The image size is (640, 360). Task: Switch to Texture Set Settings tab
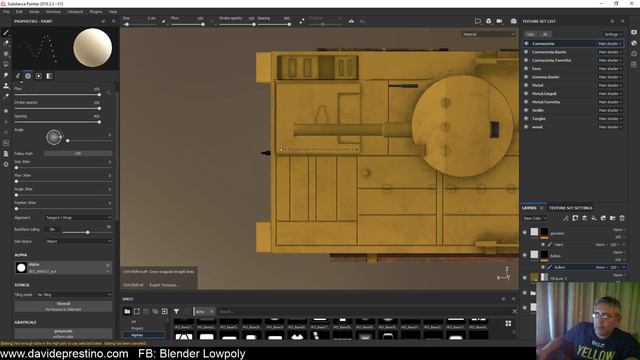point(570,208)
